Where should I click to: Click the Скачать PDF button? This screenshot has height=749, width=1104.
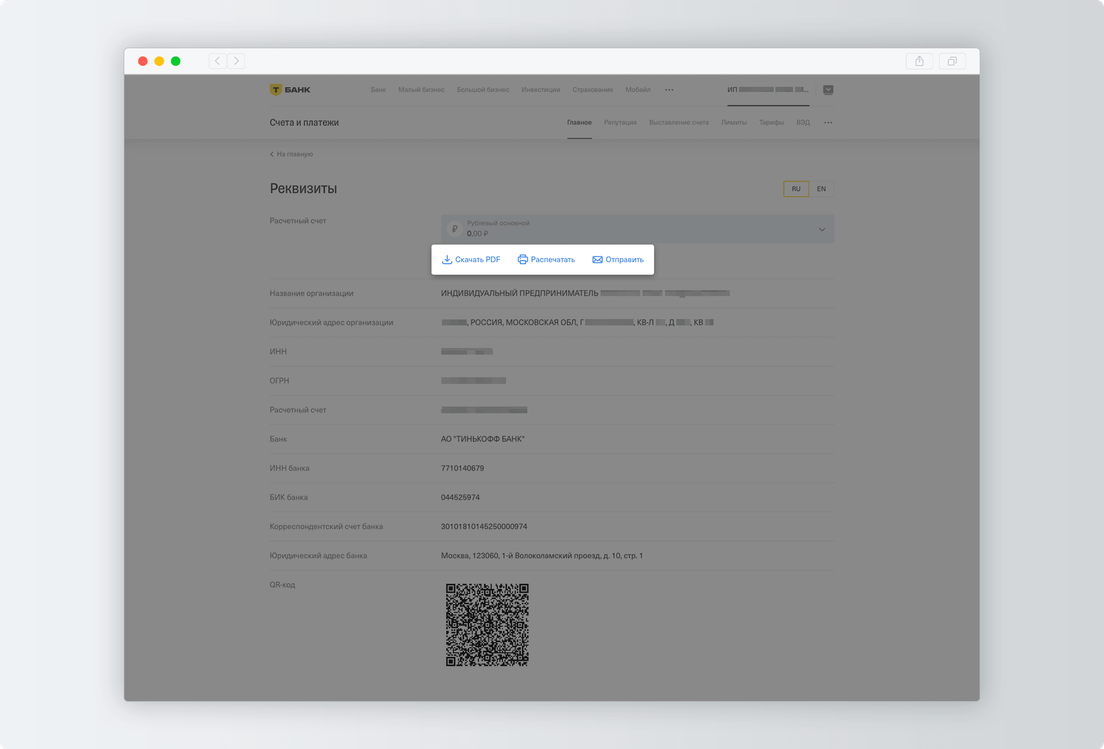[471, 260]
